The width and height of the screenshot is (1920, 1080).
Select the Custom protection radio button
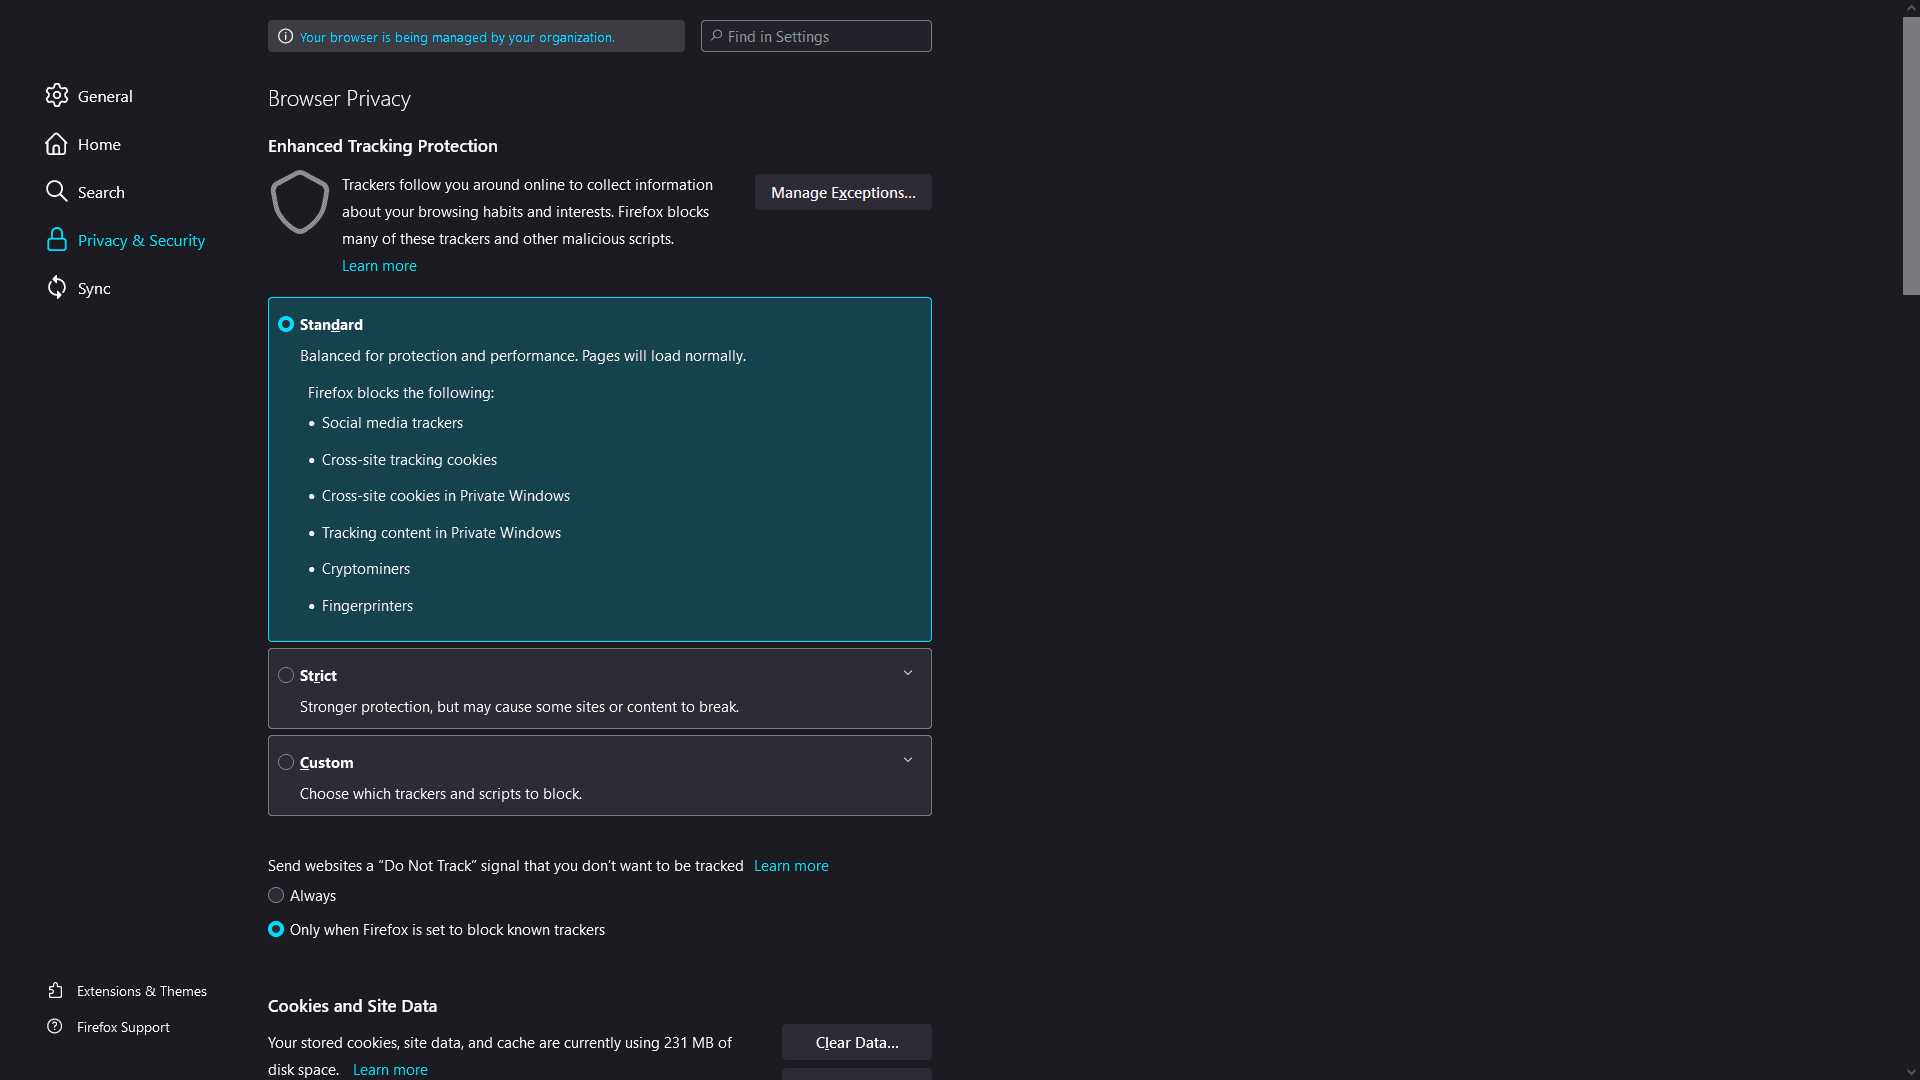pos(286,762)
